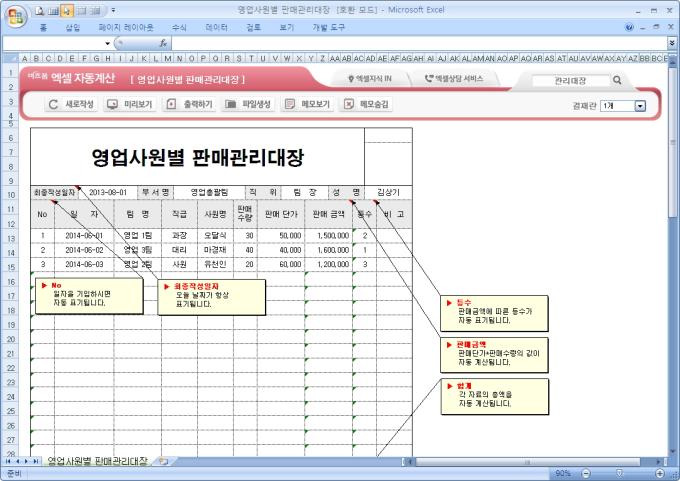Click the 미리보기 preview button
This screenshot has width=680, height=481.
pos(130,104)
